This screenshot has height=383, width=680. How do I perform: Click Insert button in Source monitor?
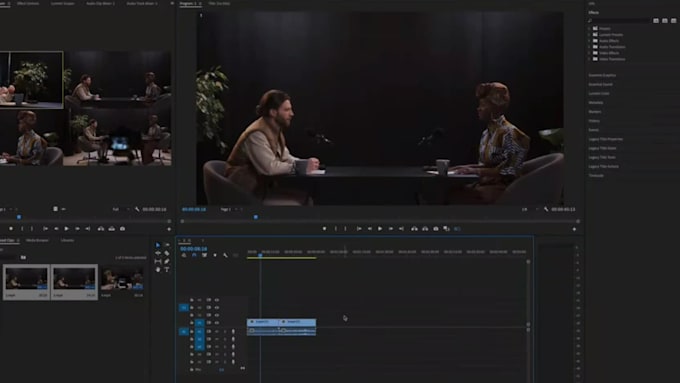pos(101,229)
